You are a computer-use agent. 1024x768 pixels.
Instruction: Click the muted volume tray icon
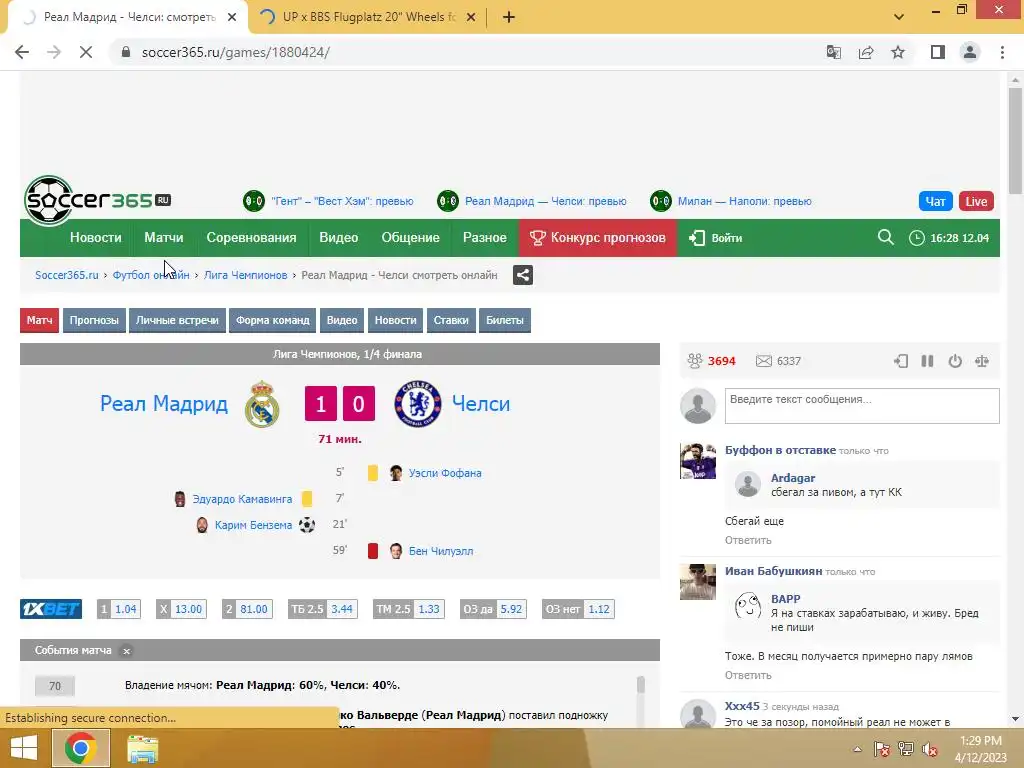click(929, 749)
